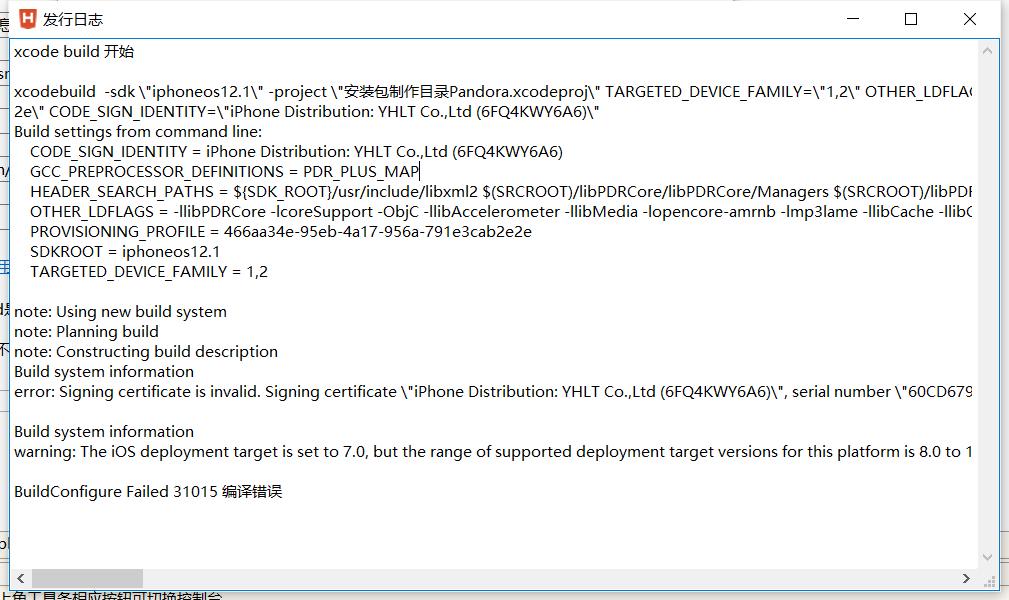Click 'note: Using new build system'
Image resolution: width=1009 pixels, height=600 pixels.
point(120,312)
